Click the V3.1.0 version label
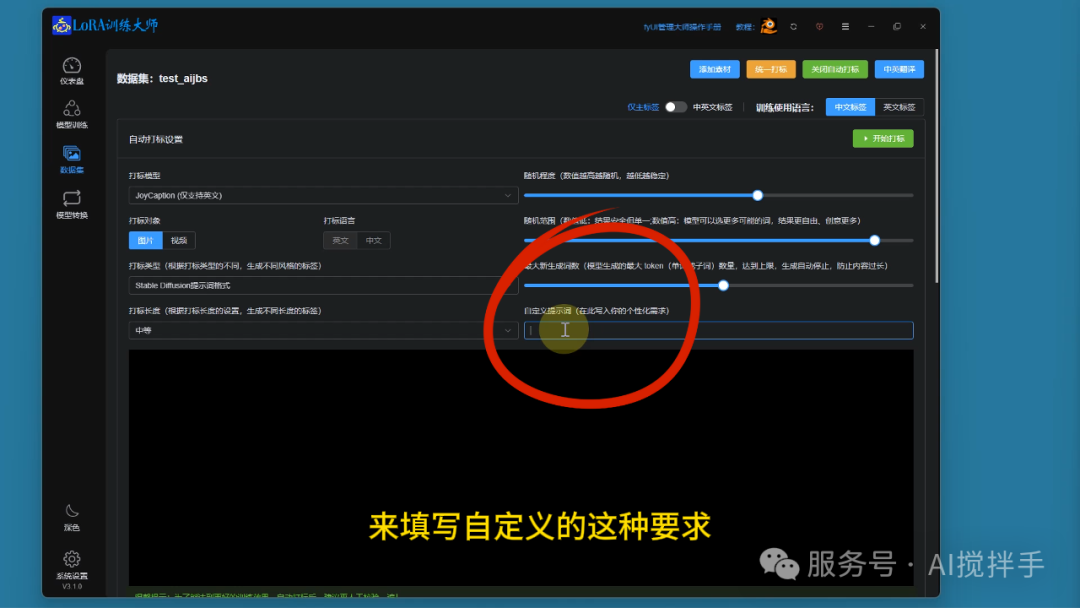1080x608 pixels. [72, 587]
